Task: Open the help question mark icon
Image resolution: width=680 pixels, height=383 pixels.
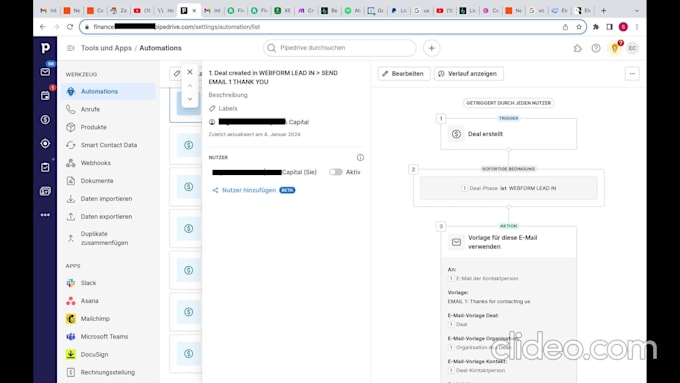Action: 596,48
